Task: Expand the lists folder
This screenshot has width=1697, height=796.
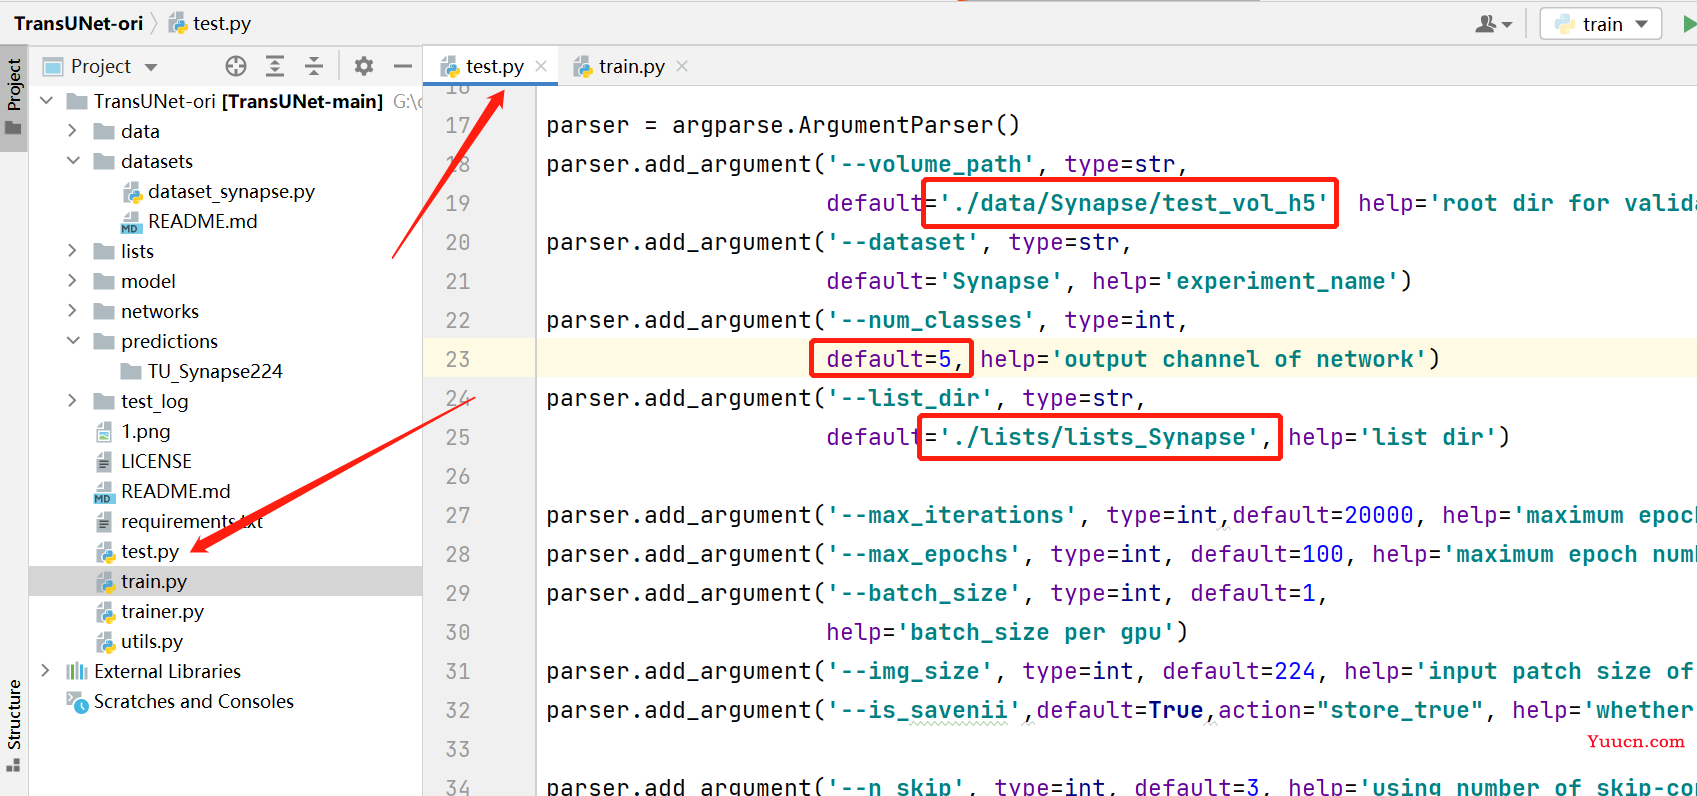Action: (72, 251)
